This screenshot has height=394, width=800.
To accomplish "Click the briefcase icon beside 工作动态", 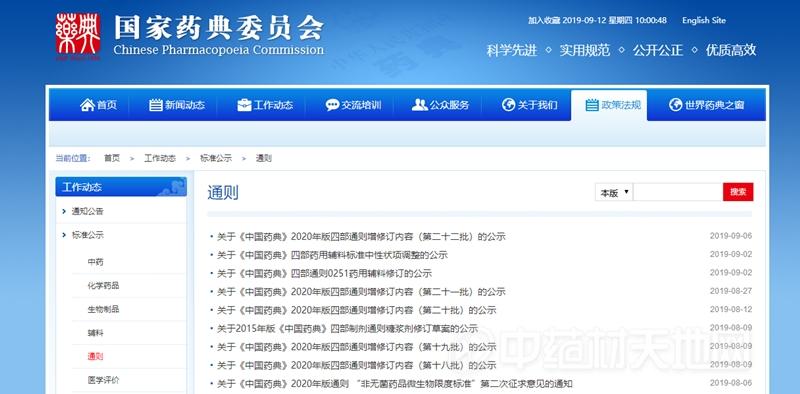I will (x=244, y=105).
